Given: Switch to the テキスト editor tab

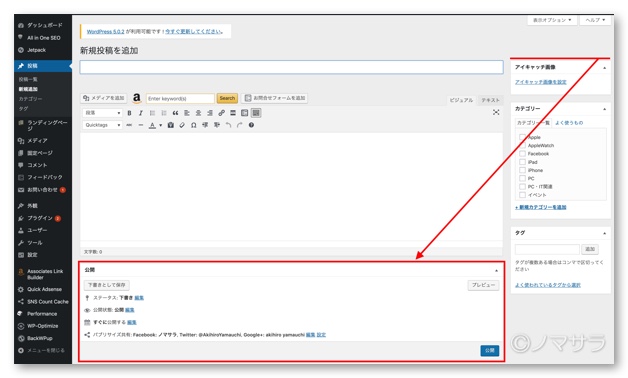Looking at the screenshot, I should click(x=490, y=100).
